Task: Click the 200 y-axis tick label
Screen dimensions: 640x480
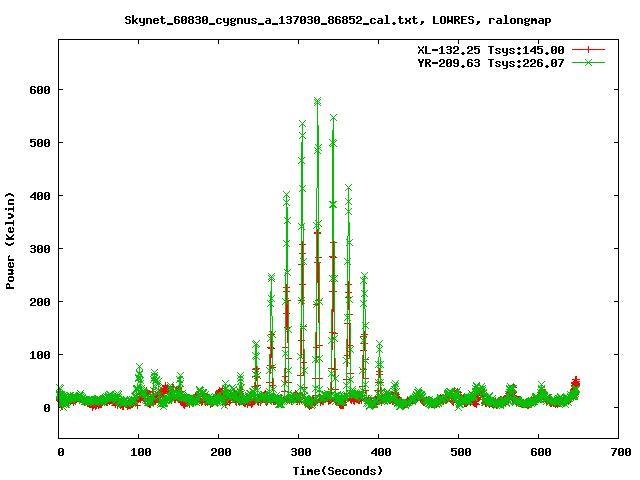Action: pyautogui.click(x=40, y=302)
